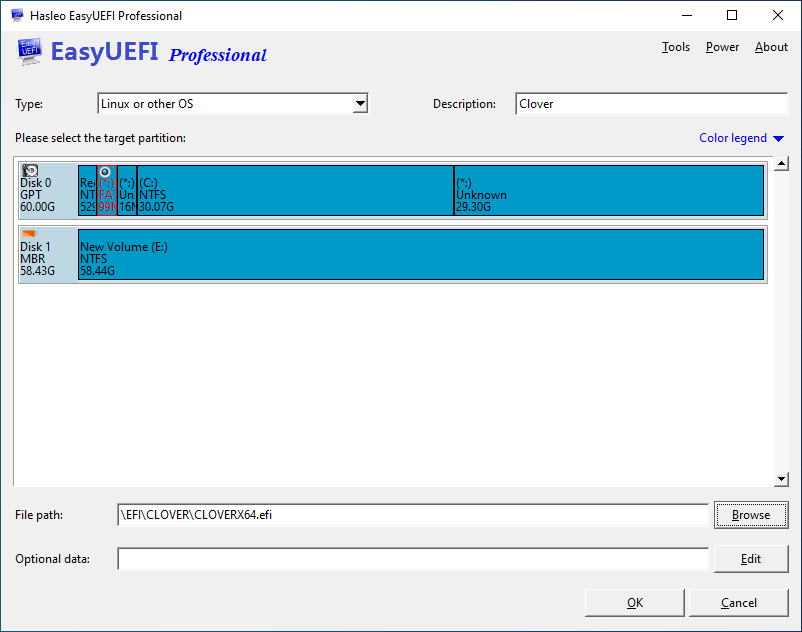Click the EasyUEFI logo icon
Image resolution: width=802 pixels, height=632 pixels.
[29, 51]
